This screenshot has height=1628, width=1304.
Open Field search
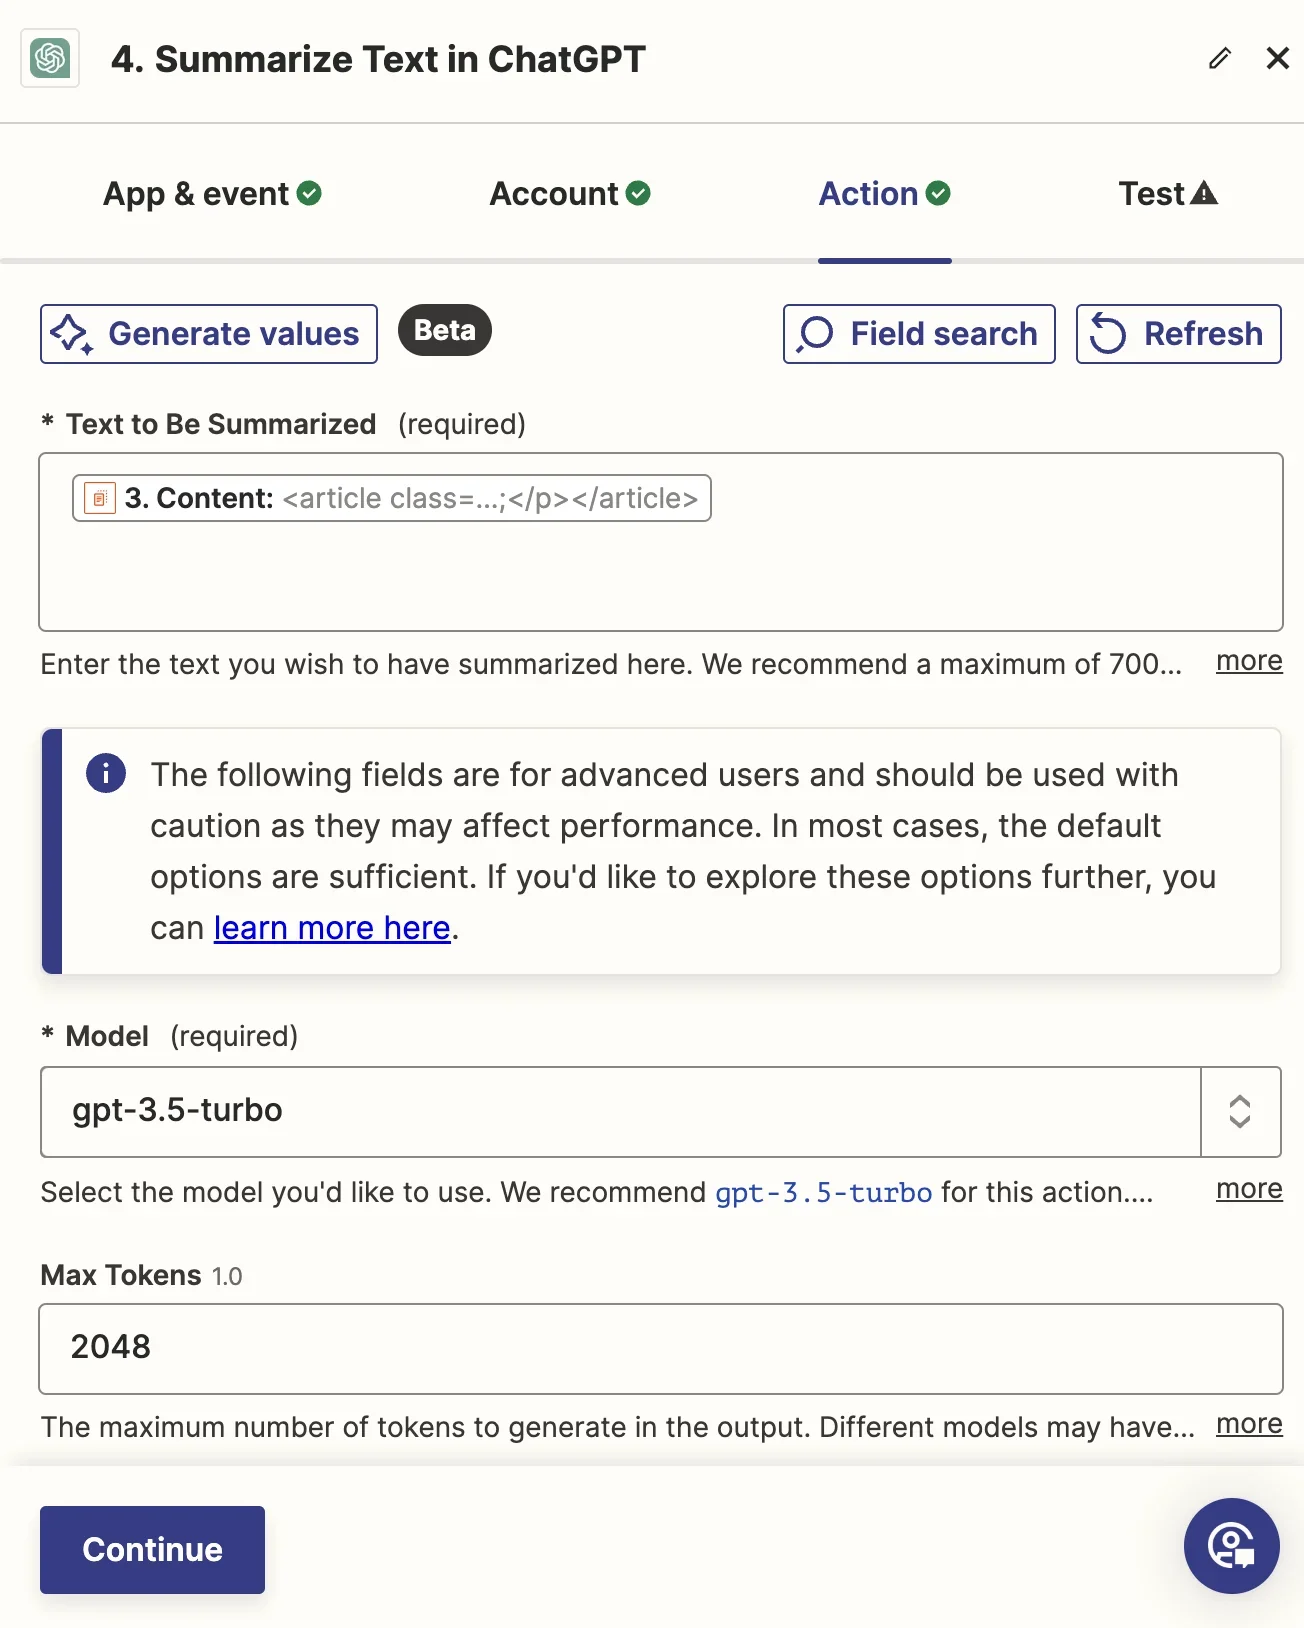tap(919, 334)
